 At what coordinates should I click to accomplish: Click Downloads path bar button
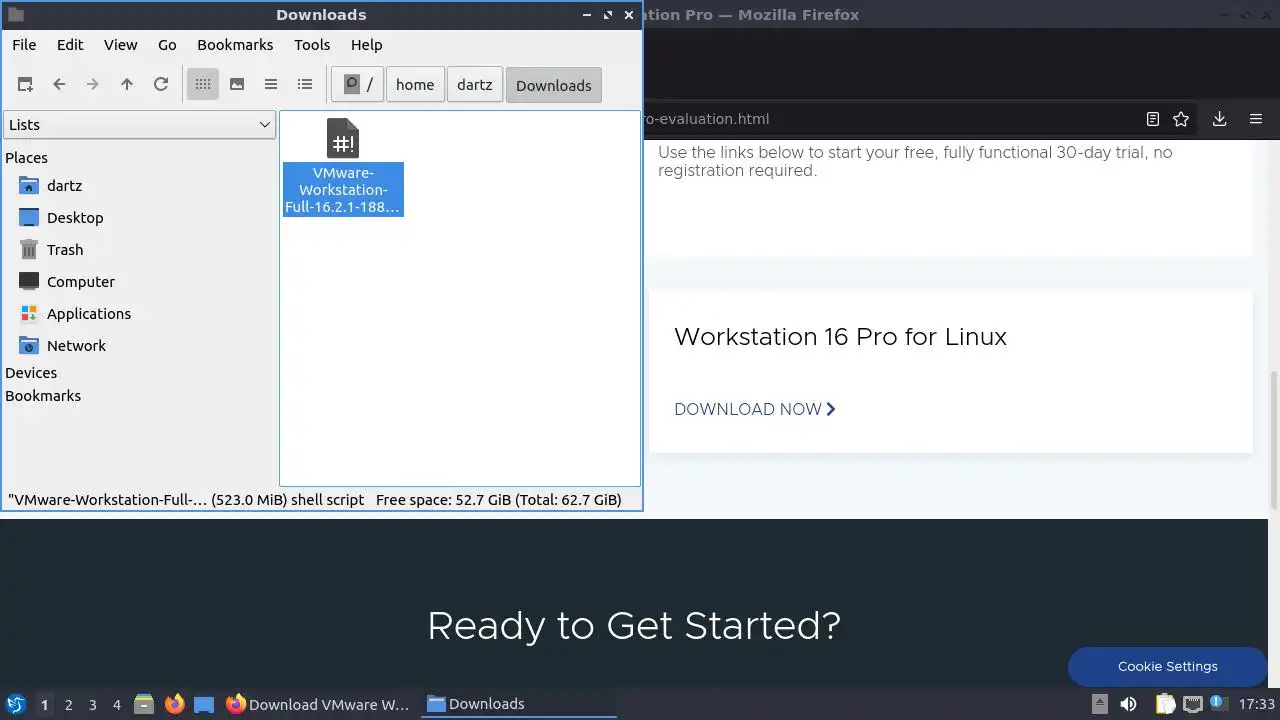click(x=554, y=85)
